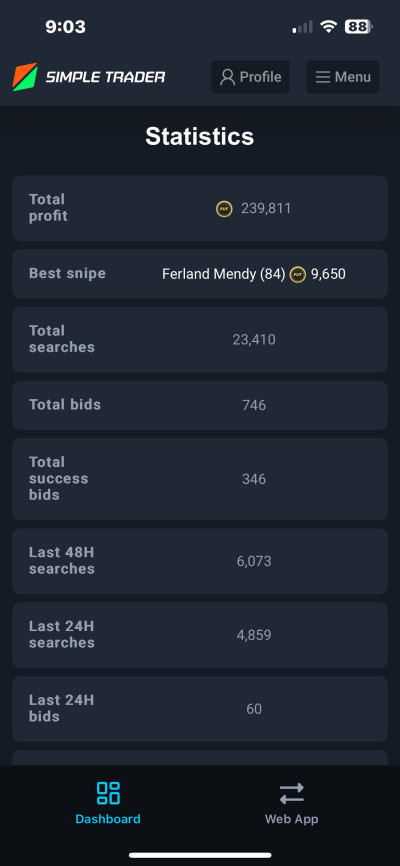Screen dimensions: 400x866
Task: Tap the Last 24H bids card
Action: 200,709
